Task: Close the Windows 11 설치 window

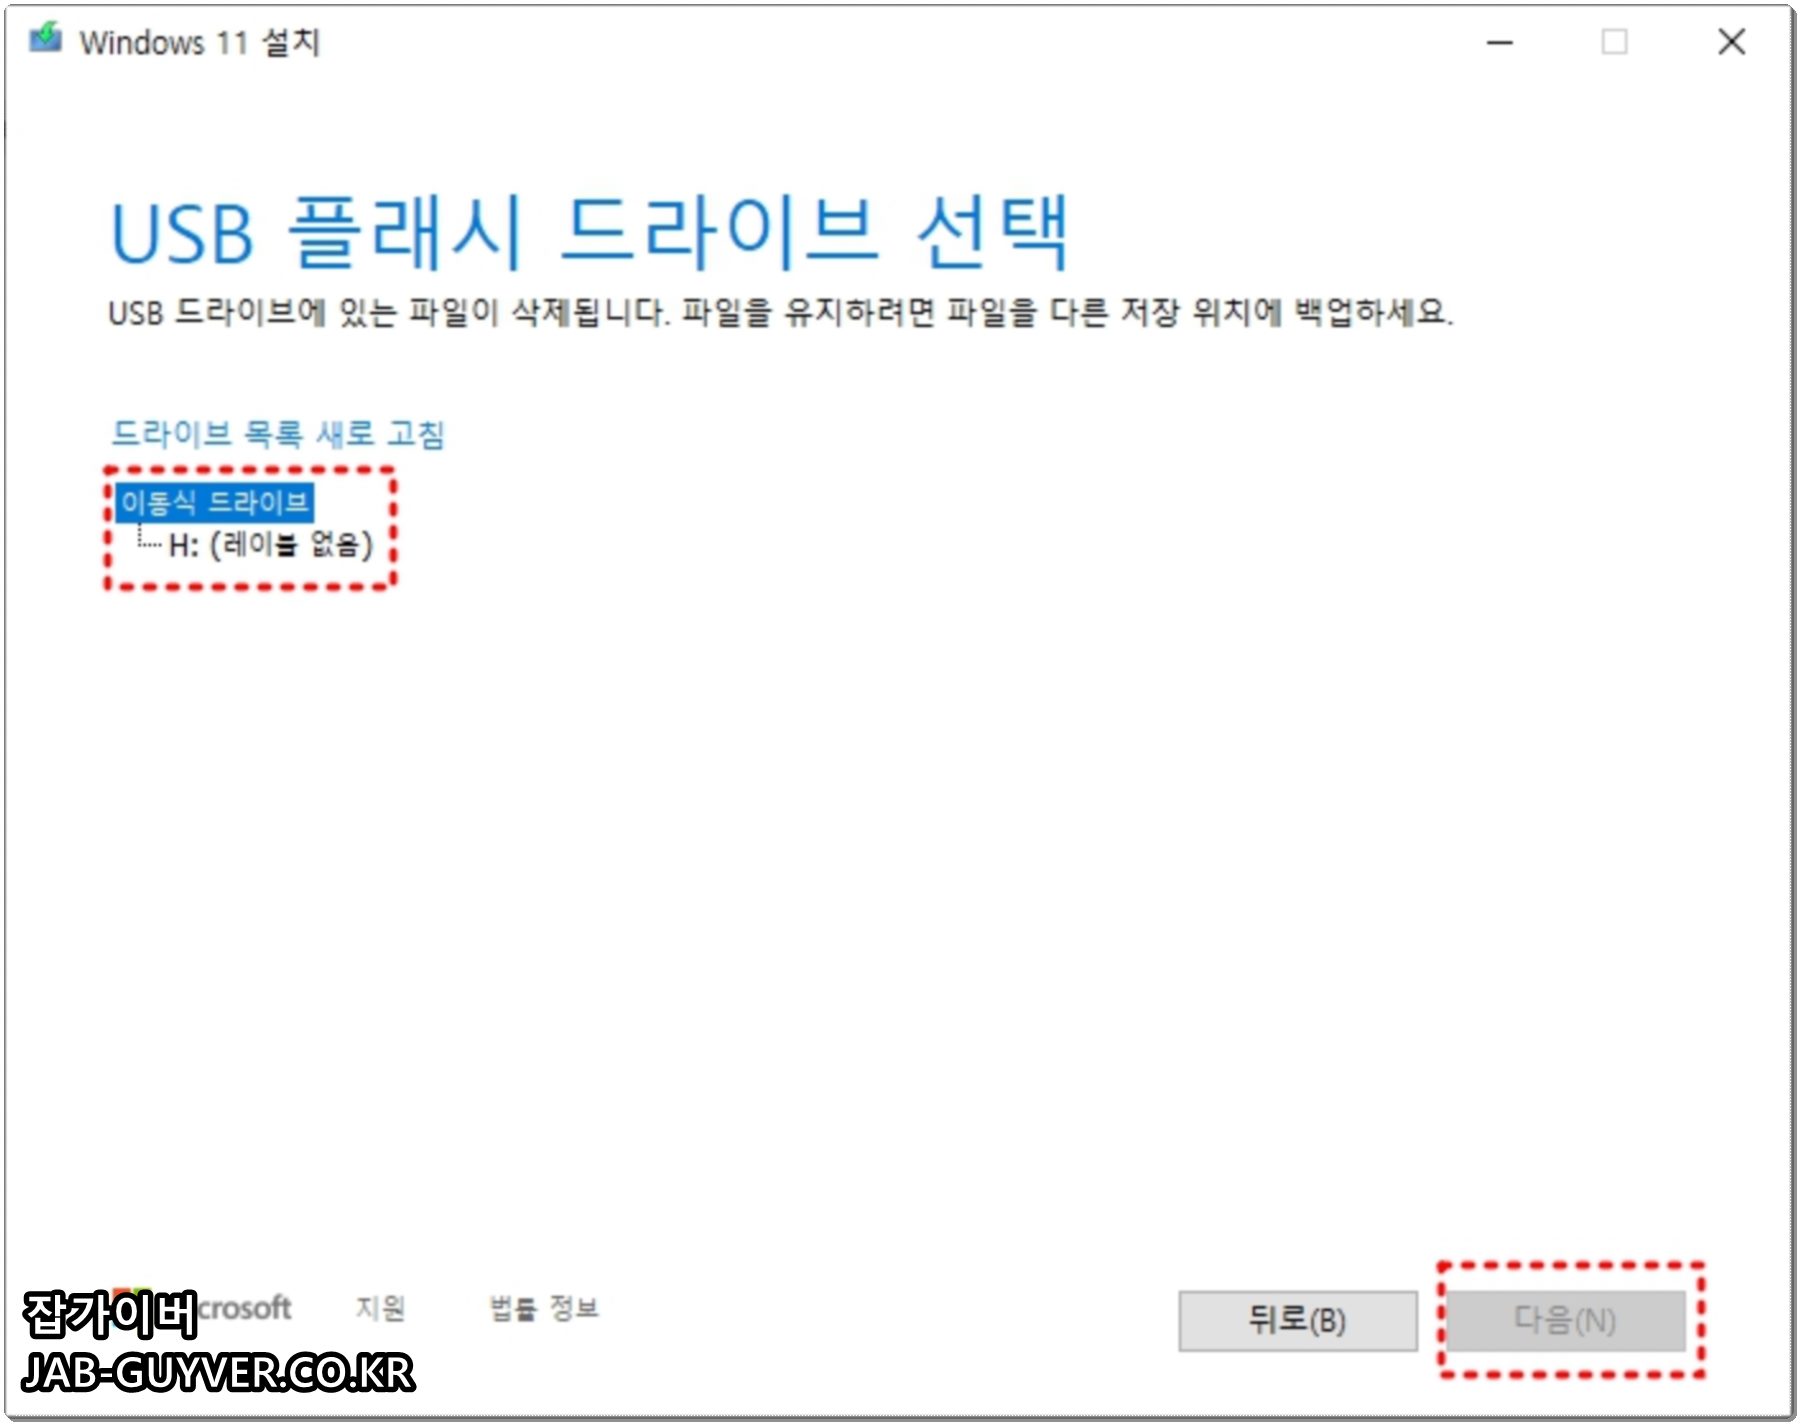Action: [1732, 42]
